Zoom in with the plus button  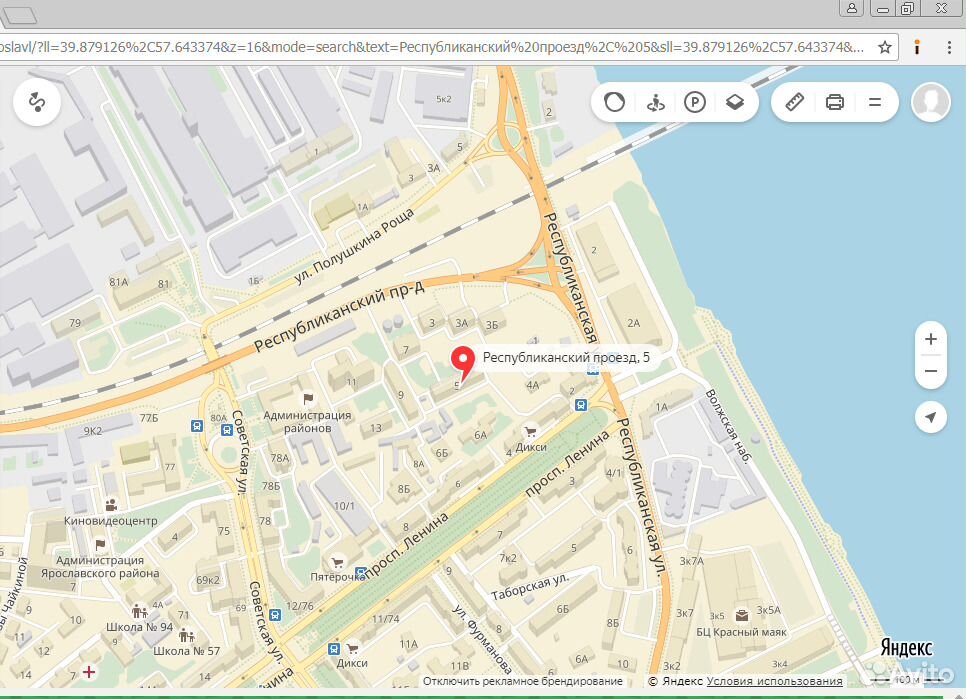pos(931,339)
